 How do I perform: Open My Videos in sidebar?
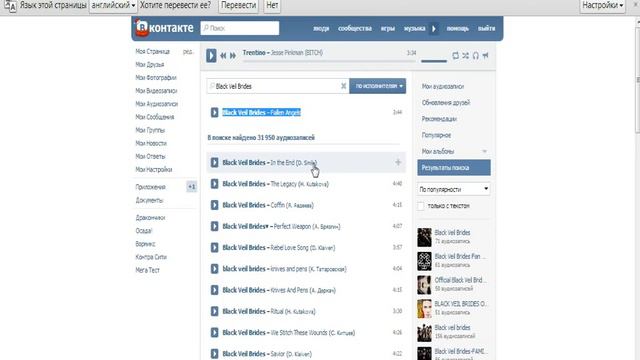pos(156,91)
